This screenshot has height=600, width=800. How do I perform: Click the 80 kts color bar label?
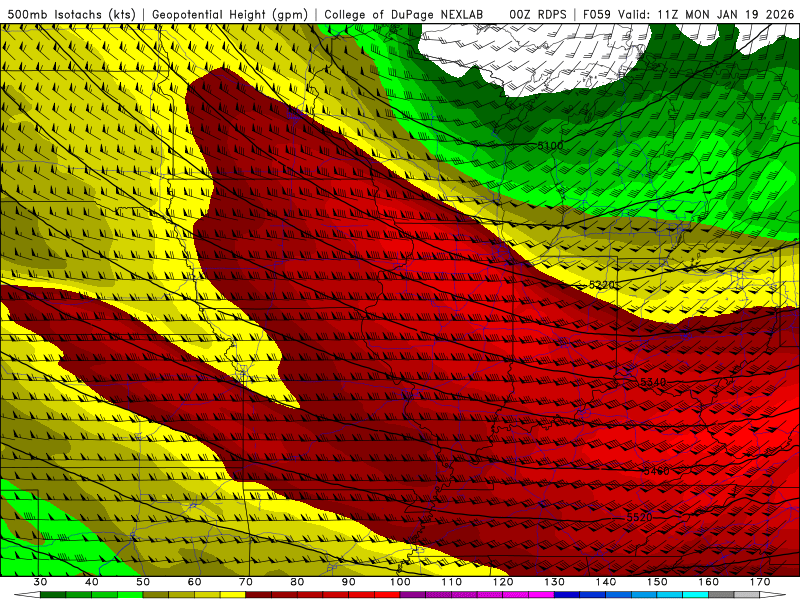(x=297, y=582)
